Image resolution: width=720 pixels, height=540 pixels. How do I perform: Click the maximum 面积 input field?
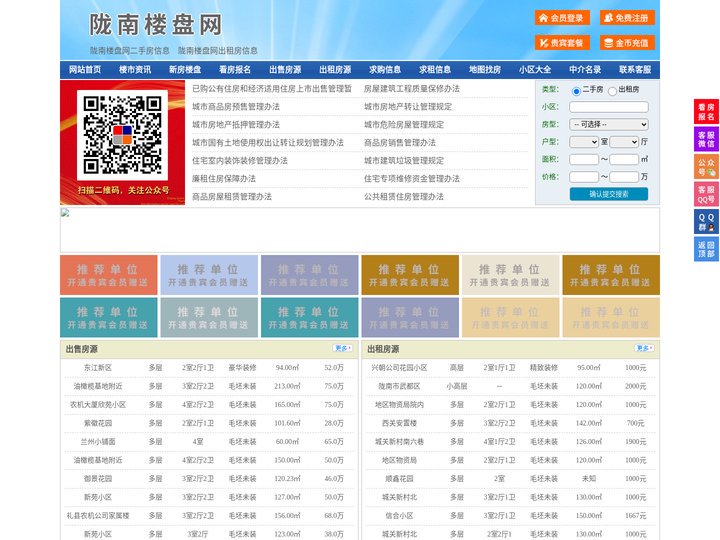coord(624,159)
